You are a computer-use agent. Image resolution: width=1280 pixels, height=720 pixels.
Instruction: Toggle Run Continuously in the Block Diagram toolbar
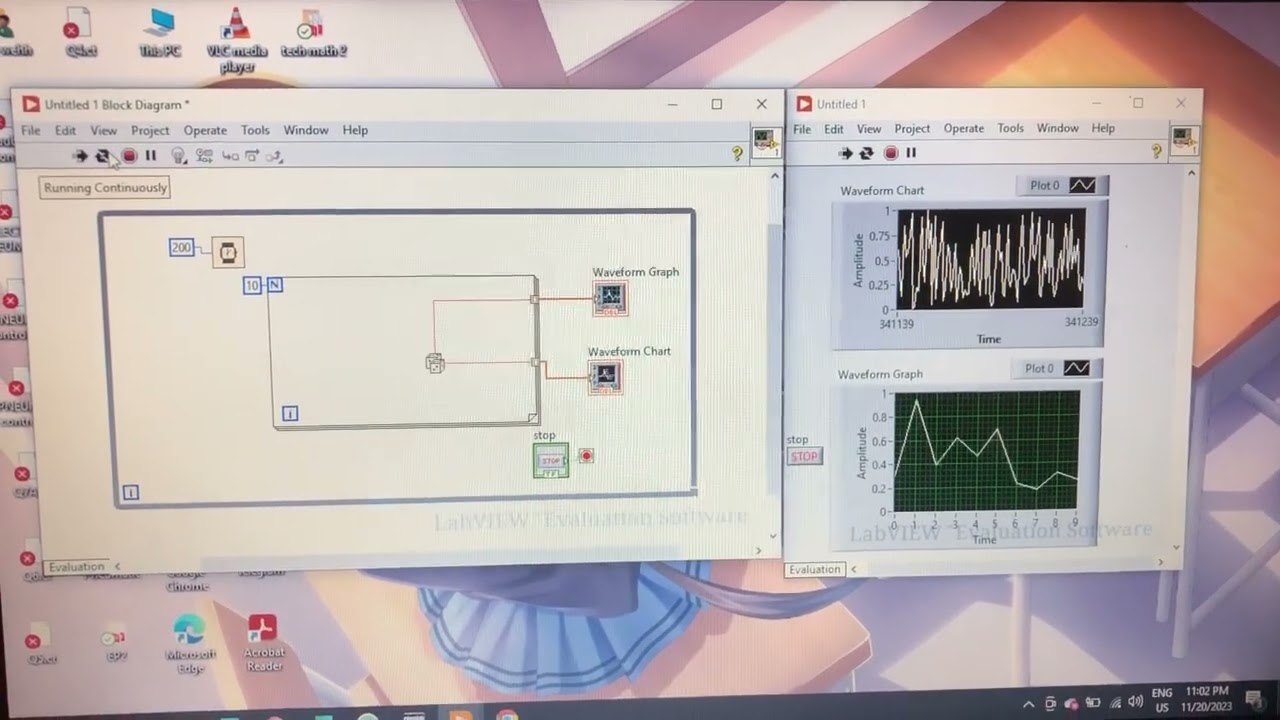103,155
